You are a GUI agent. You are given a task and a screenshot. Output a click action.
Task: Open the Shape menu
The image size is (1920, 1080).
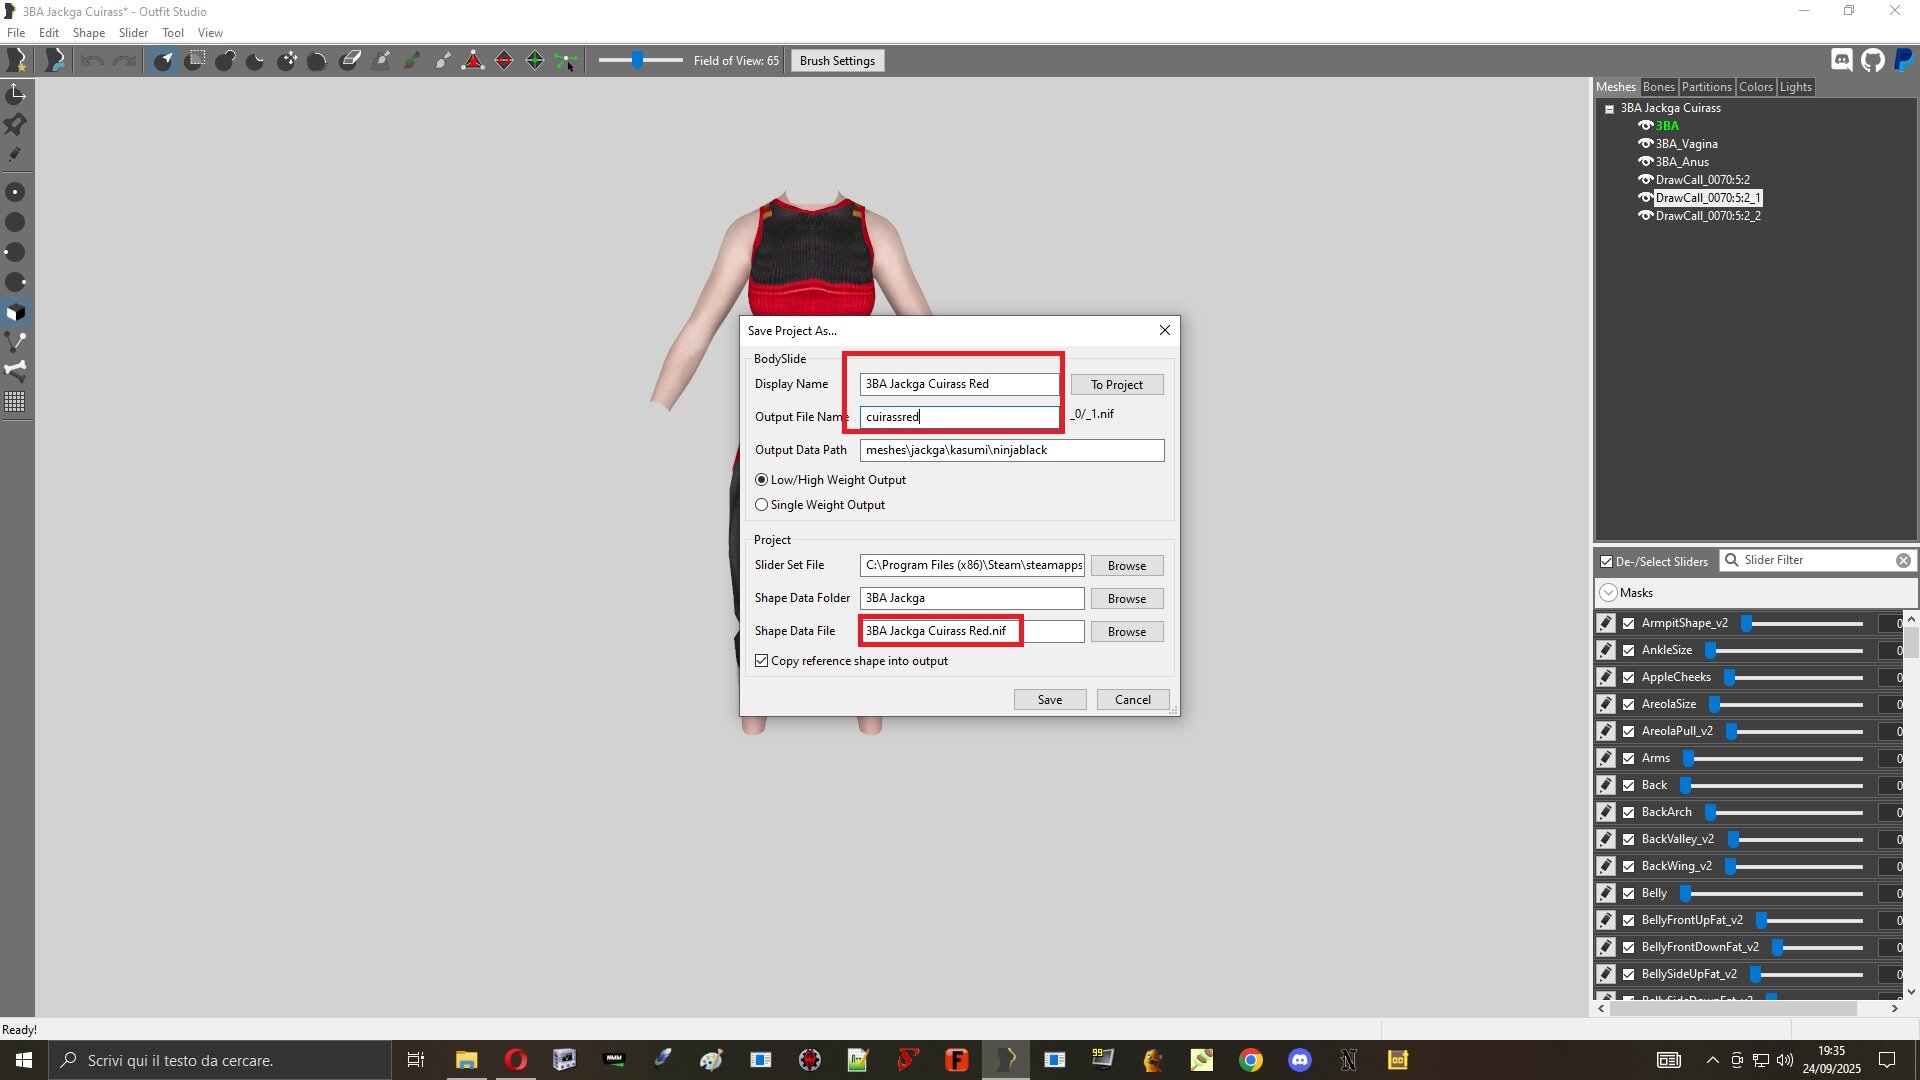tap(89, 33)
